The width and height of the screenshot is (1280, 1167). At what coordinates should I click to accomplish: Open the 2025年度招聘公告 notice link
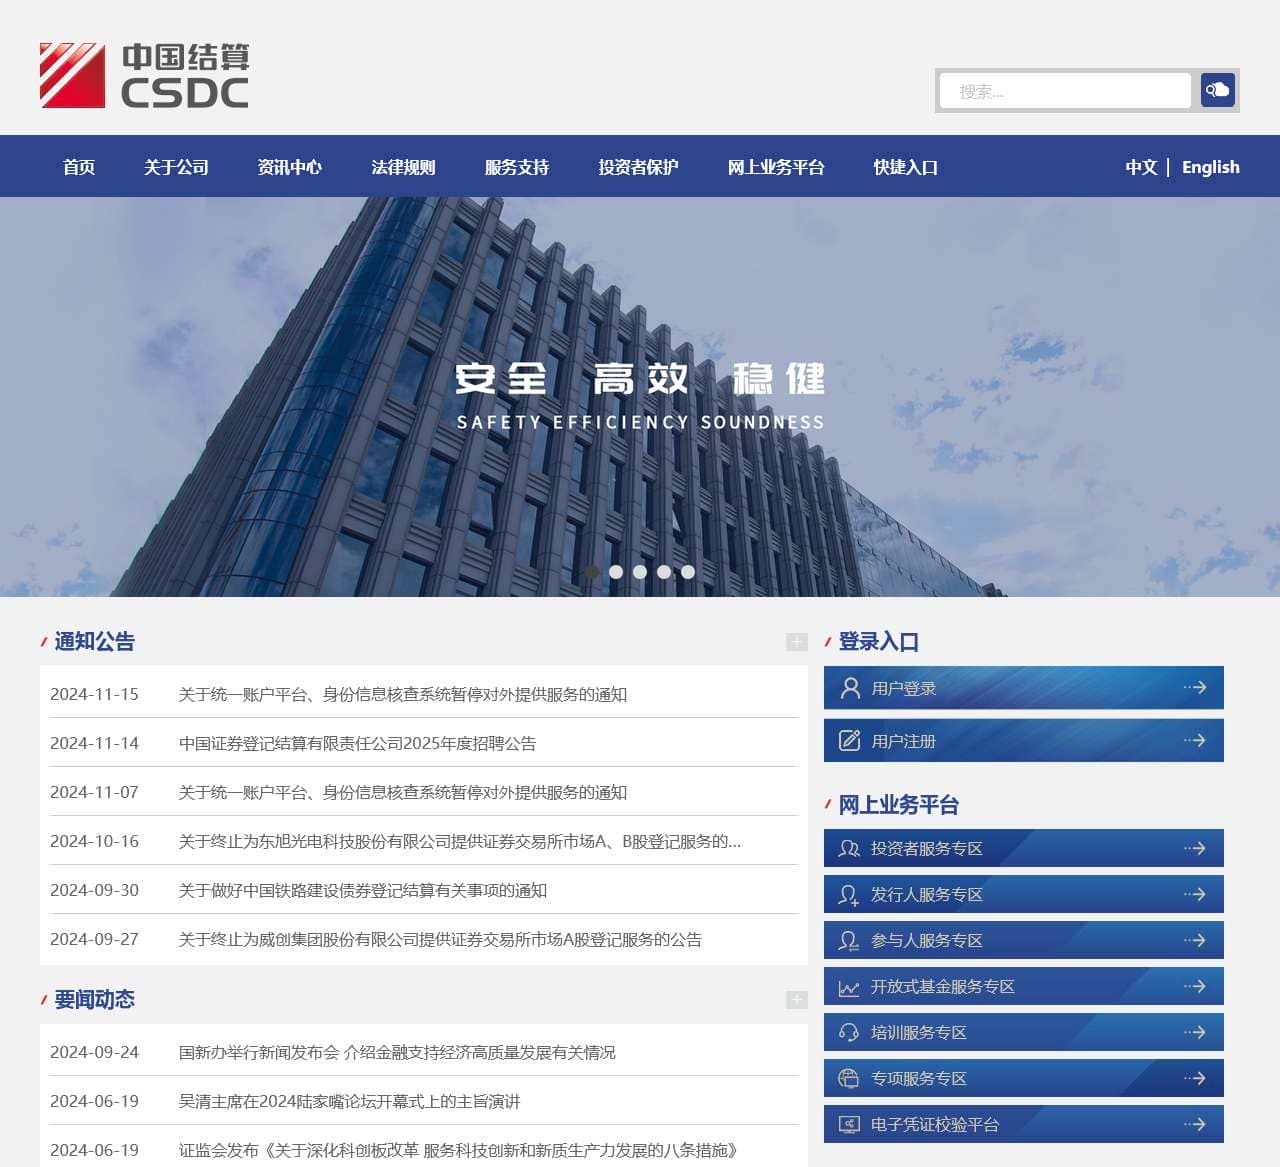pos(357,743)
